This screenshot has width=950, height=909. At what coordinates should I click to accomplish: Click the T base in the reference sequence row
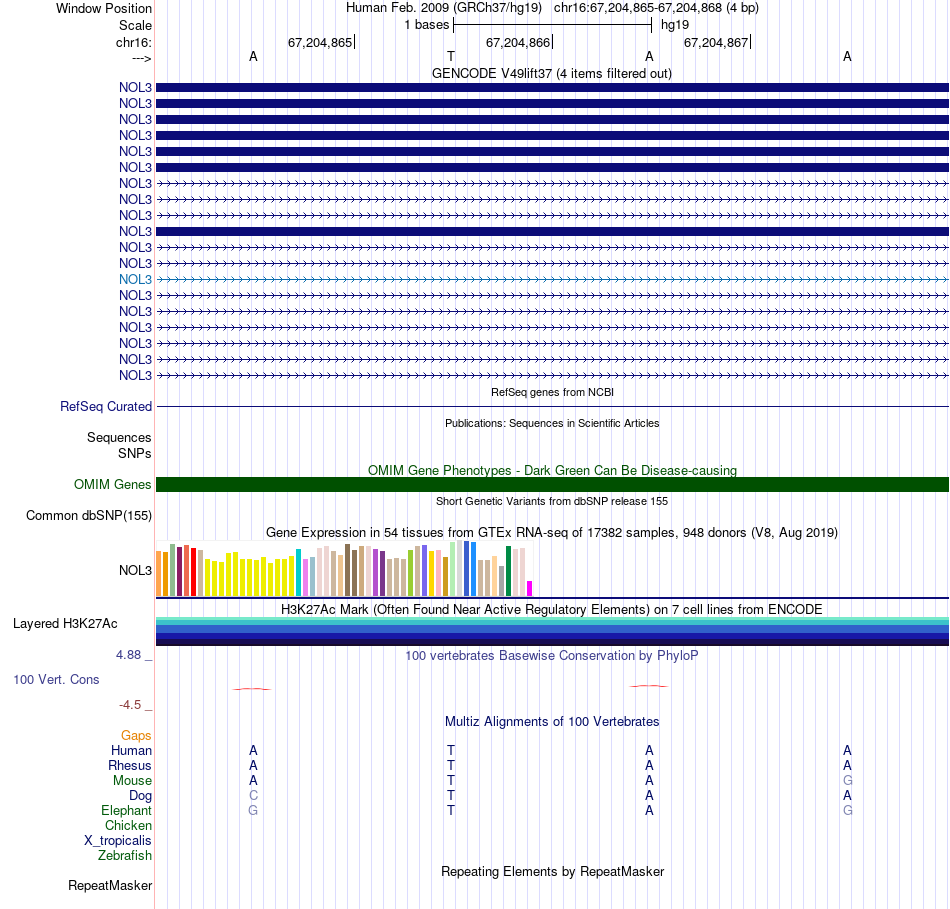(x=451, y=56)
